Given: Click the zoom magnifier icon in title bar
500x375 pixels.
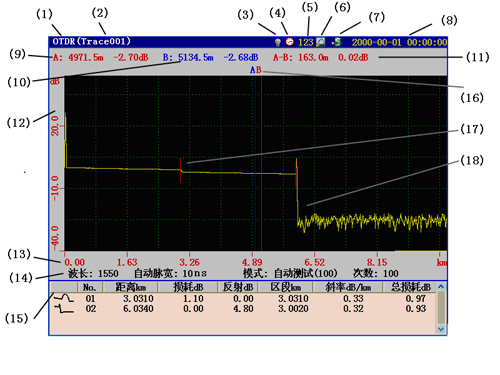Looking at the screenshot, I should click(x=321, y=42).
